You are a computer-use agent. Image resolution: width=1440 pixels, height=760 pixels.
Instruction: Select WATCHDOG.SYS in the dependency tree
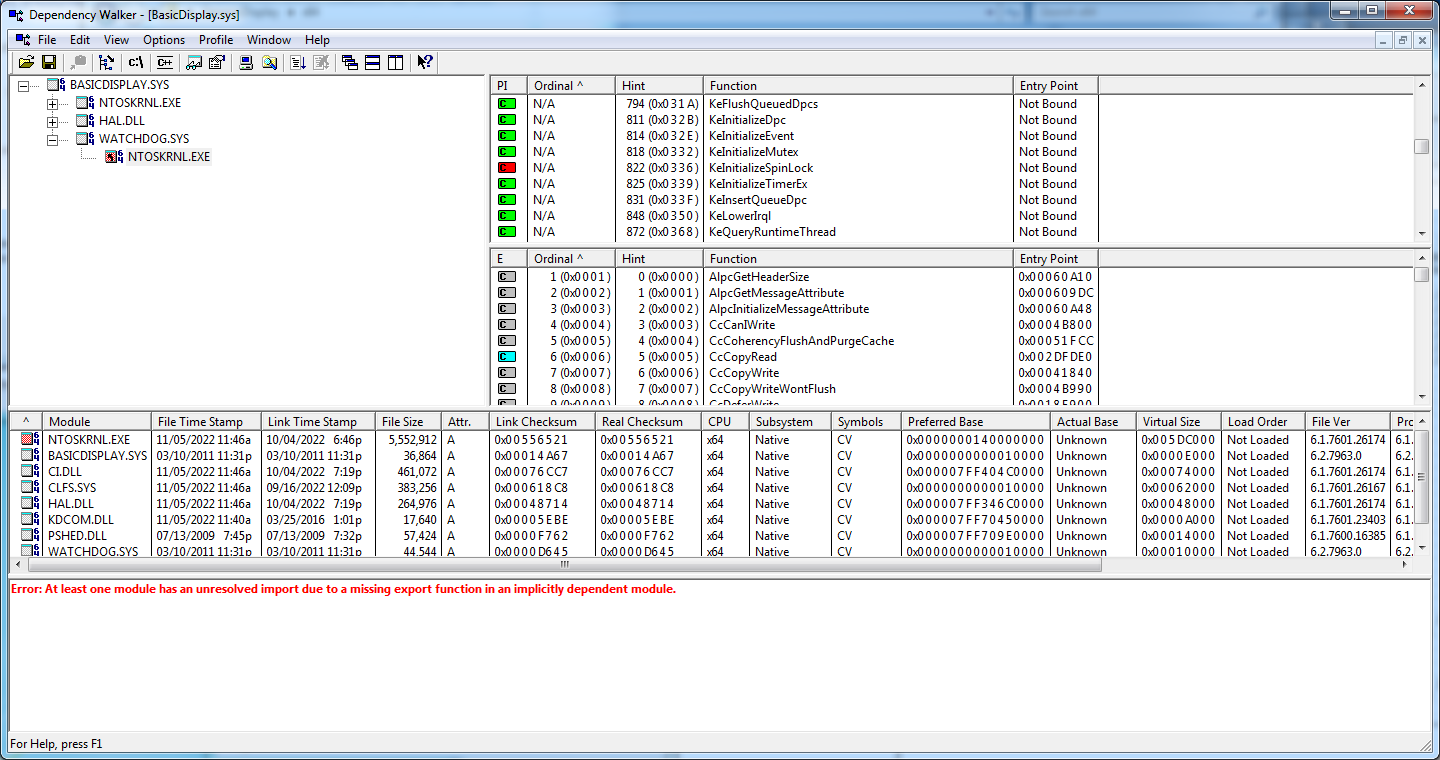[x=144, y=139]
